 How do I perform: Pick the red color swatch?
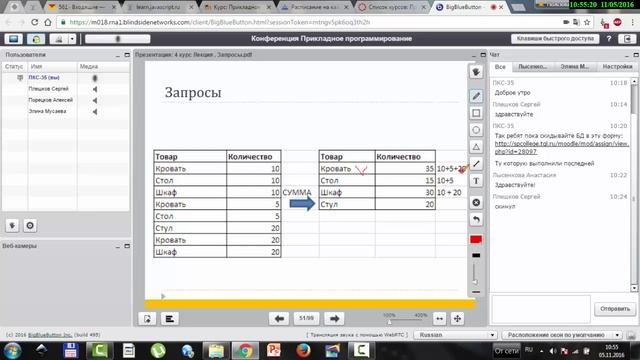pyautogui.click(x=476, y=240)
